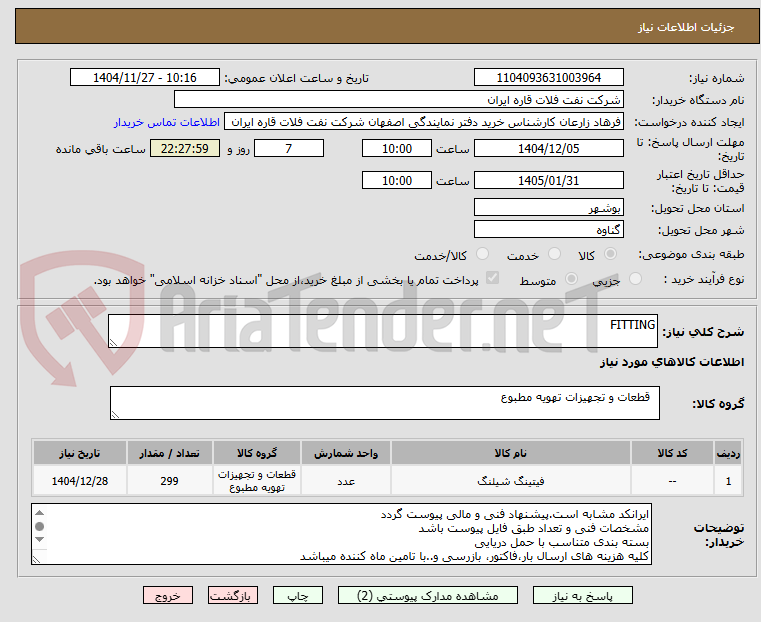
Task: Click the response deadline date 1404/12/05
Action: coord(548,148)
